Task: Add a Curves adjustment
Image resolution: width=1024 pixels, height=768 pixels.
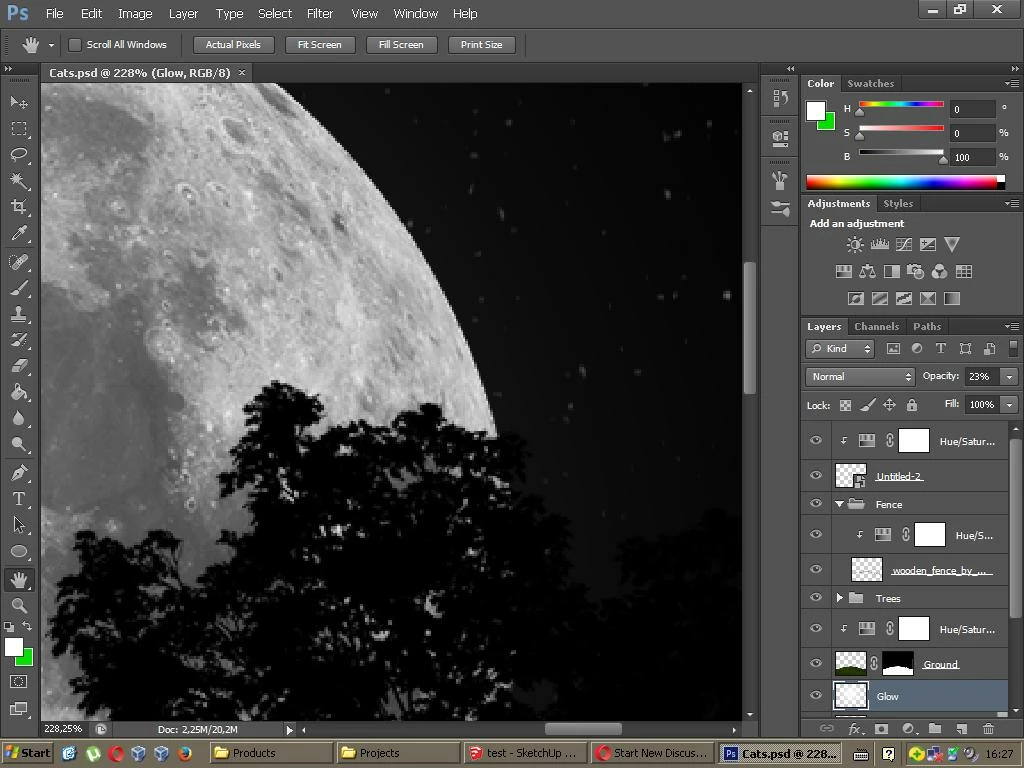Action: 904,245
